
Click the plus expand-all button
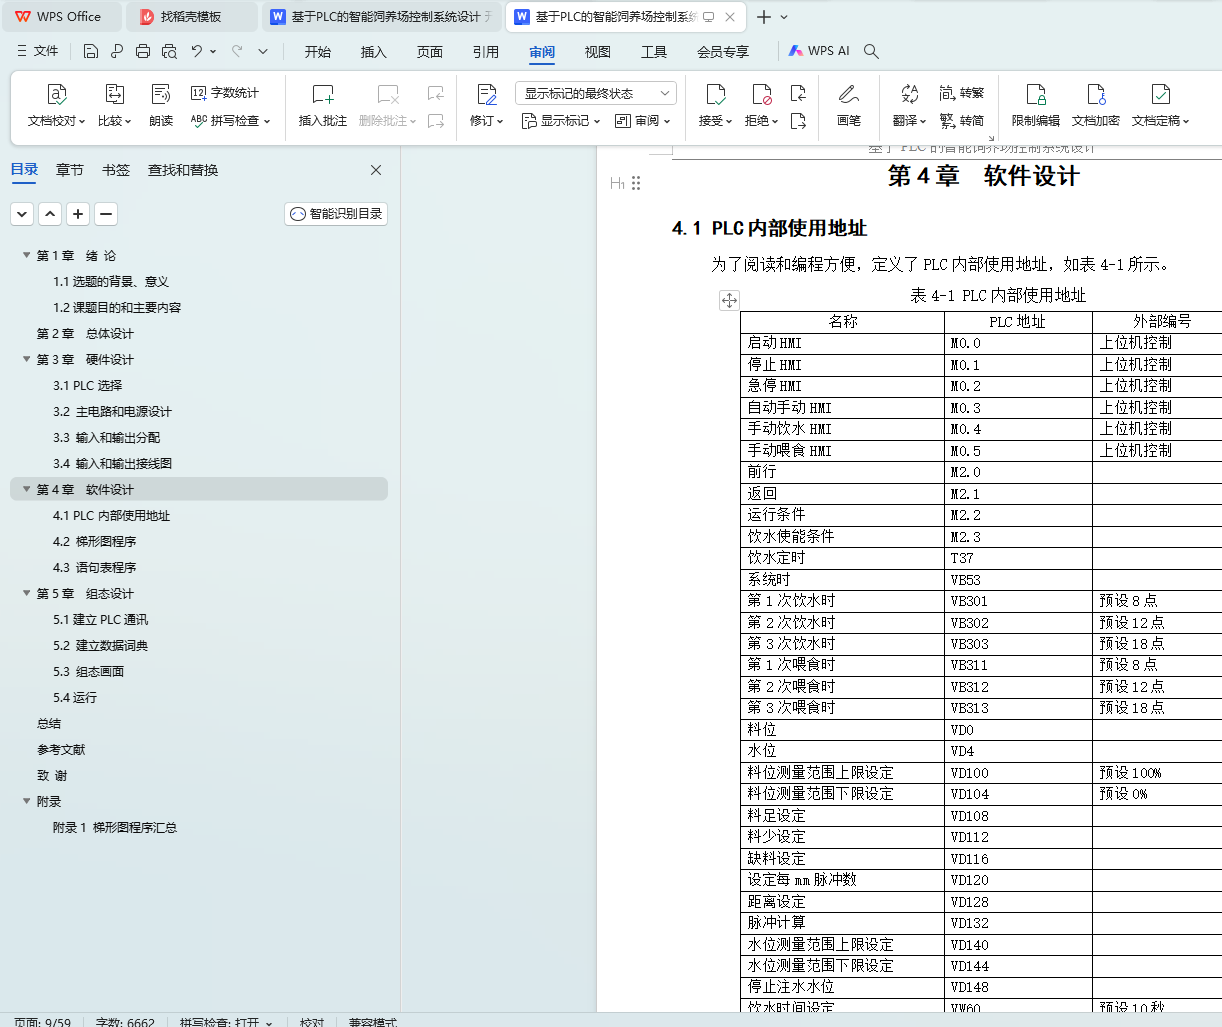78,214
